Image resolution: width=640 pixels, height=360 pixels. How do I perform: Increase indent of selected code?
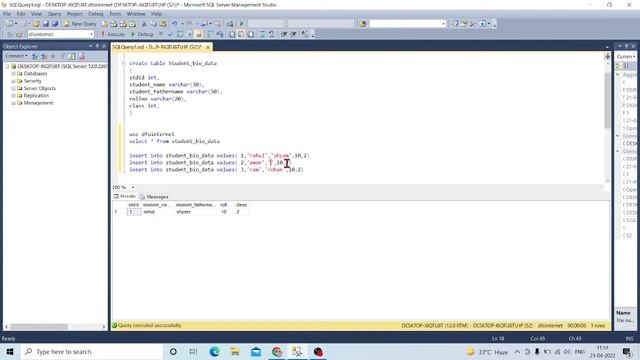293,34
